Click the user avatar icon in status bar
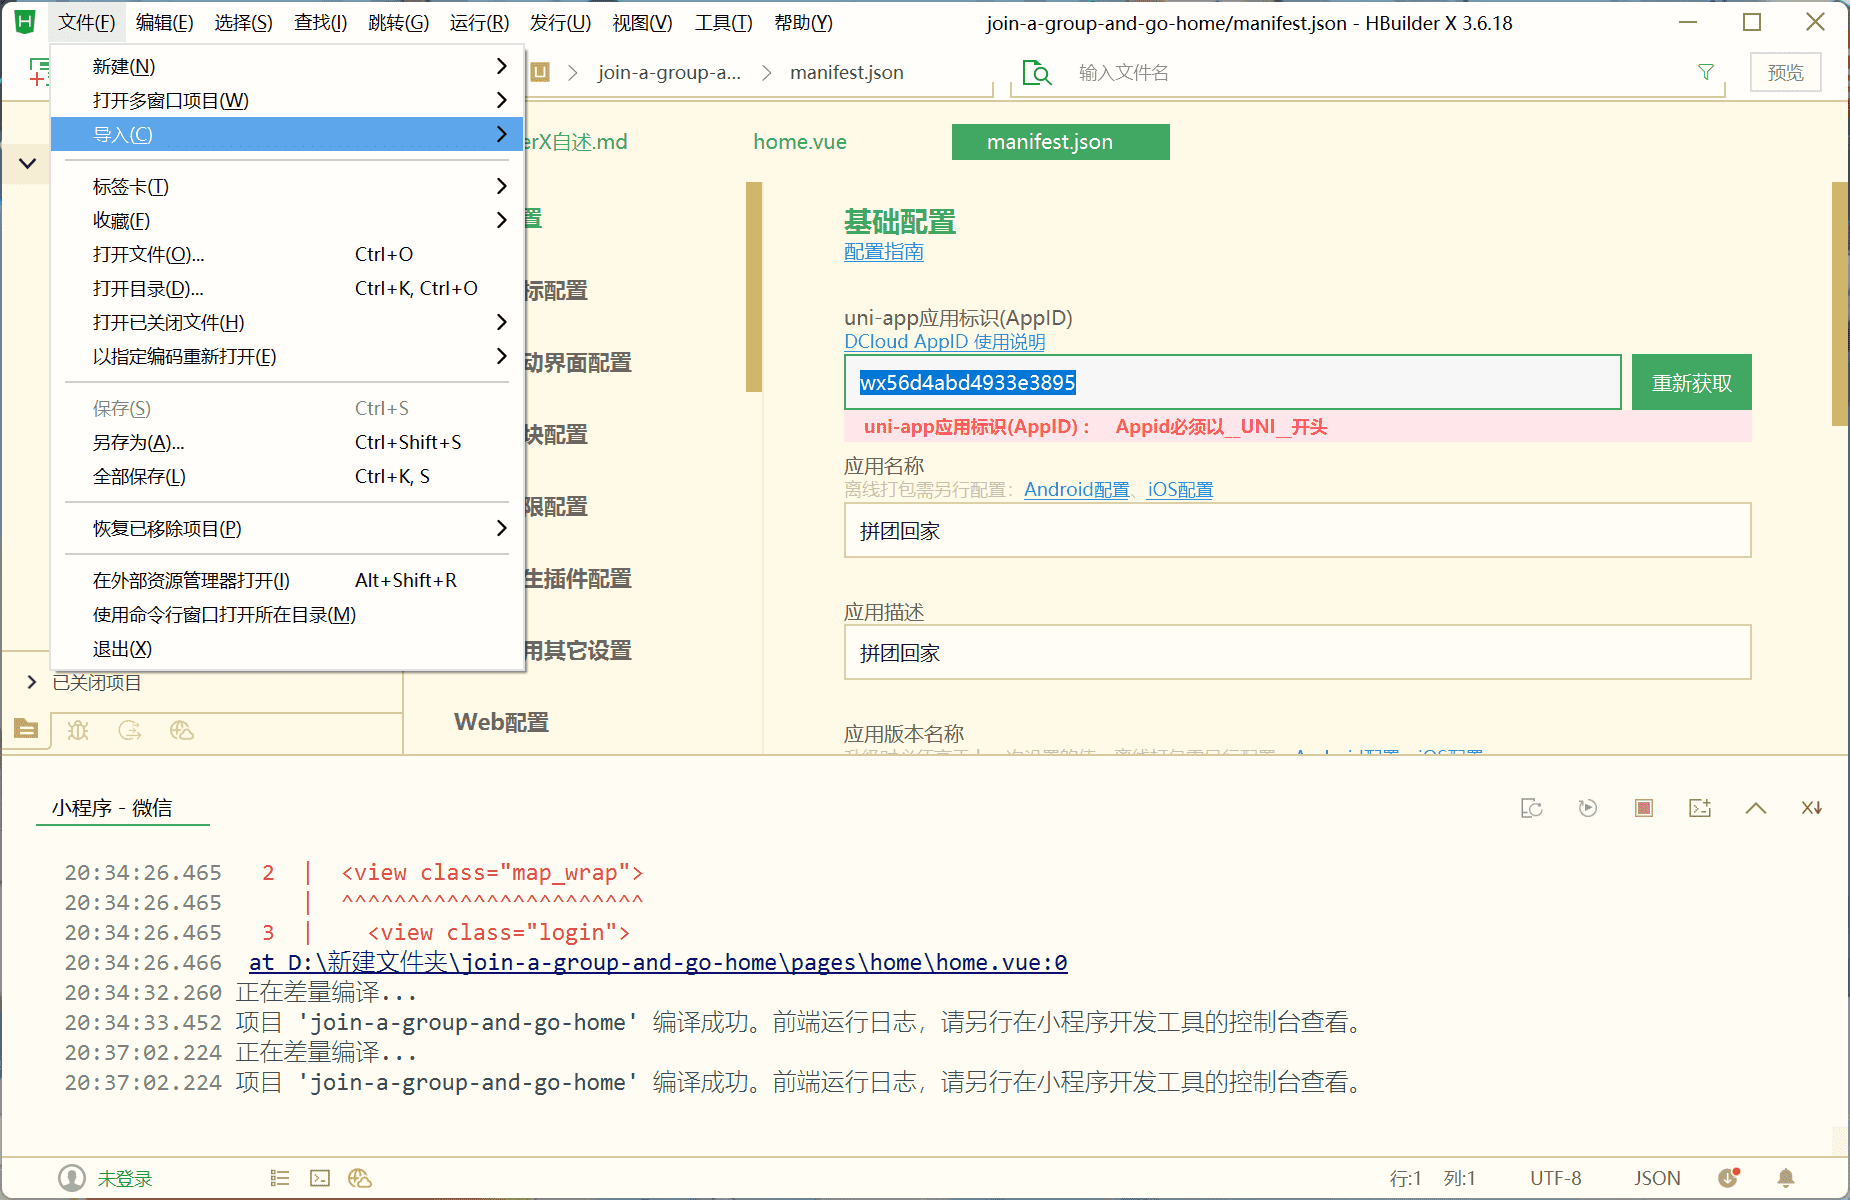This screenshot has height=1200, width=1850. [x=72, y=1178]
